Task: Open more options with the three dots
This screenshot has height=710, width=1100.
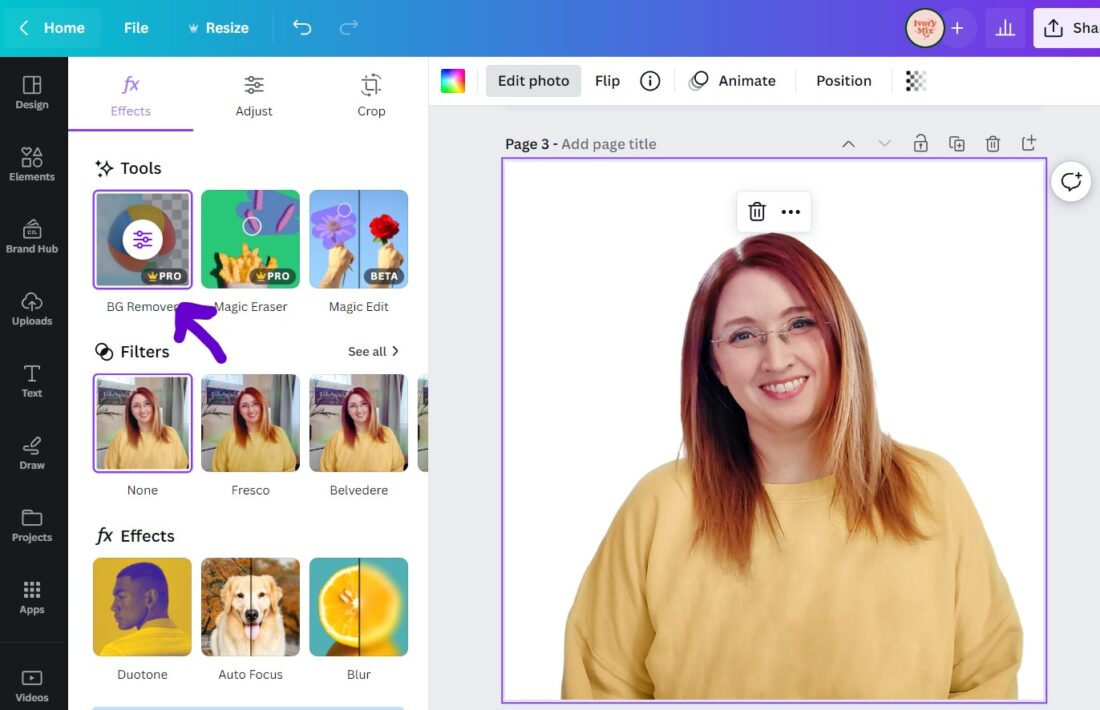Action: pos(791,211)
